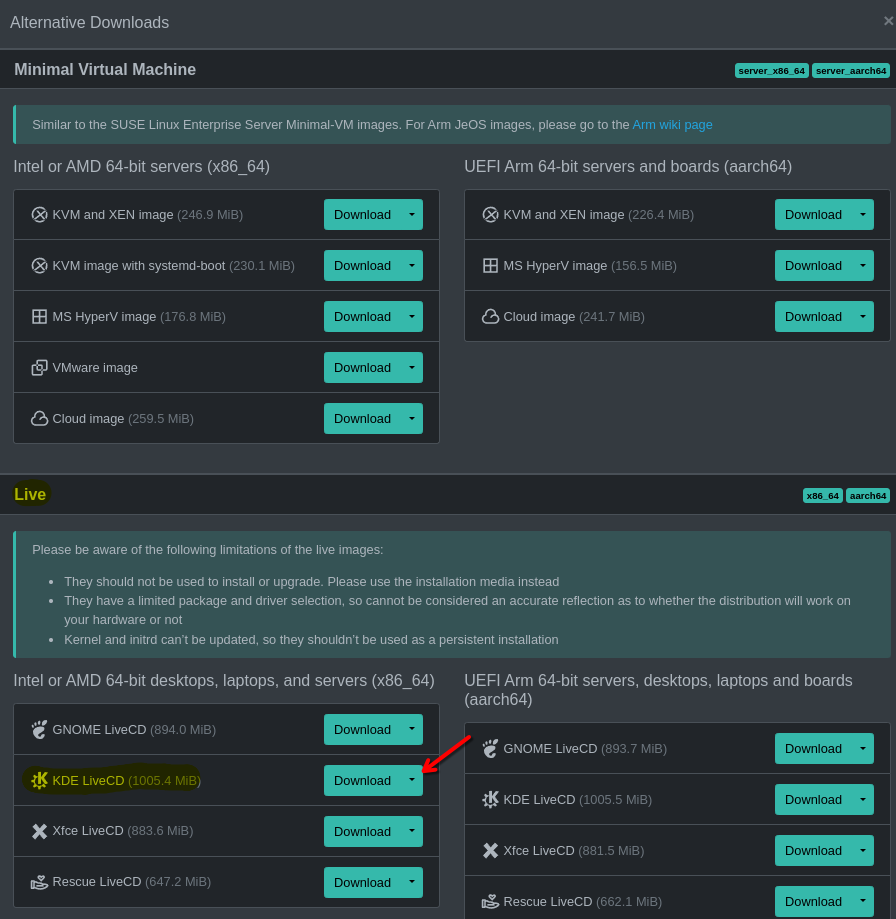Click the Live section heading
The image size is (896, 919).
[30, 494]
